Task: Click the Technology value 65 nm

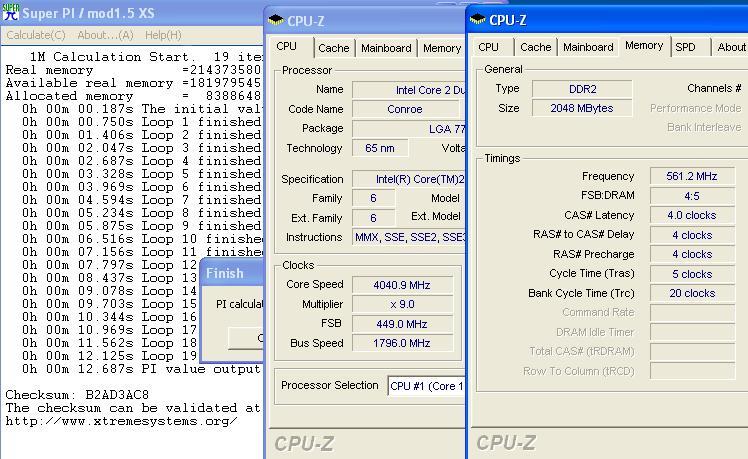Action: [x=380, y=148]
